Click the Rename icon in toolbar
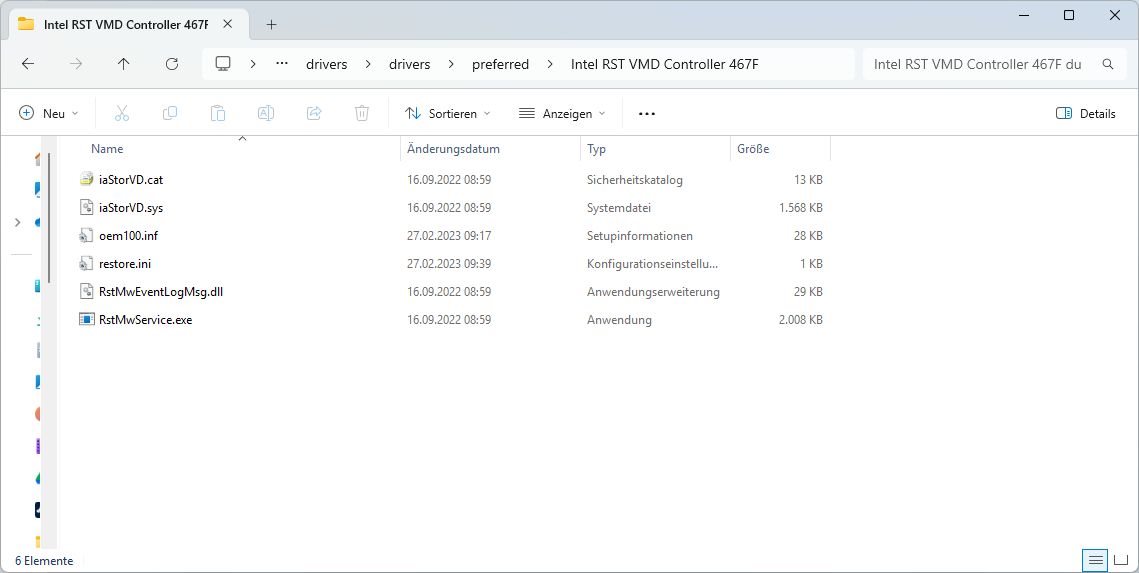1139x573 pixels. pos(266,114)
